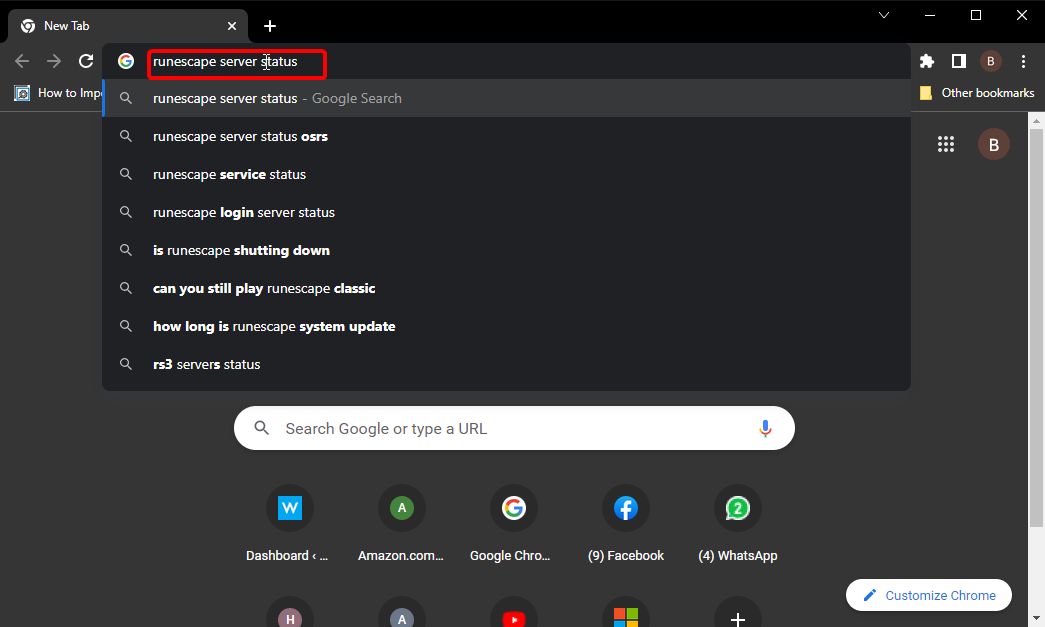Screen dimensions: 1045x627
Task: Select suggestion can you still play runescape classic
Action: tap(507, 289)
